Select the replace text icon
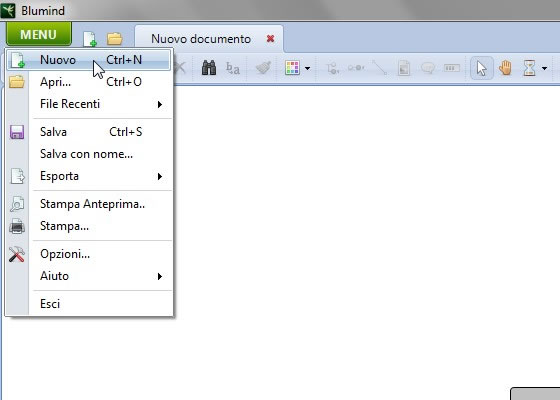Image resolution: width=560 pixels, height=400 pixels. (232, 68)
